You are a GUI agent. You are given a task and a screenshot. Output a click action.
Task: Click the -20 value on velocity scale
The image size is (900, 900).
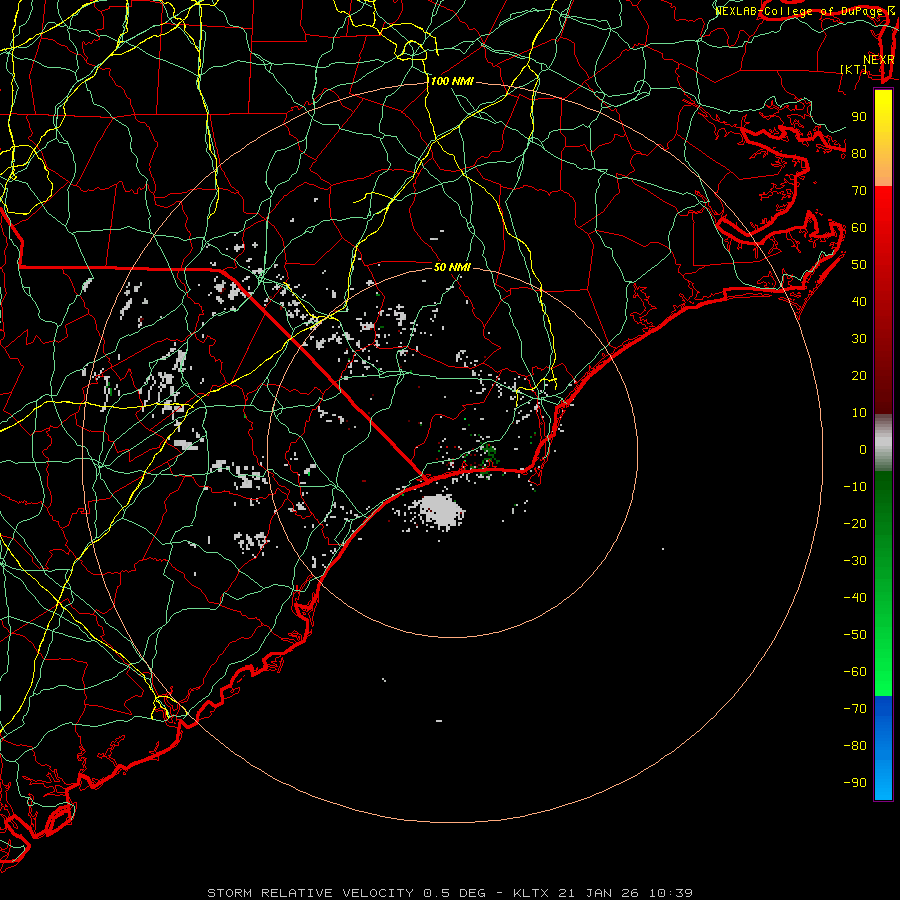(x=855, y=523)
